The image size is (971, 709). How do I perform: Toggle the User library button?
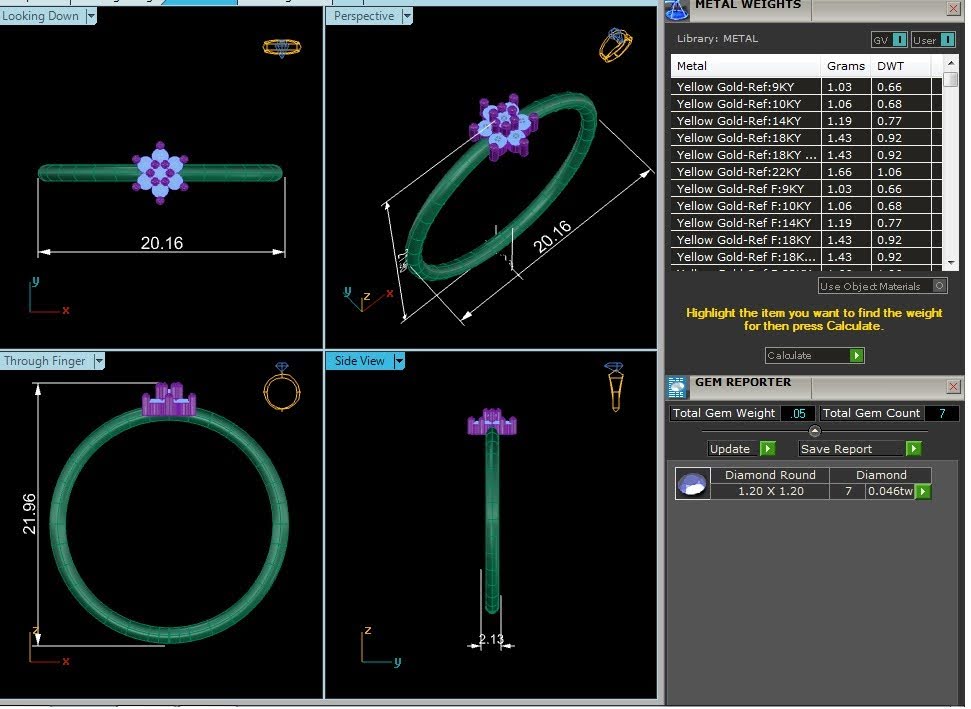point(933,40)
